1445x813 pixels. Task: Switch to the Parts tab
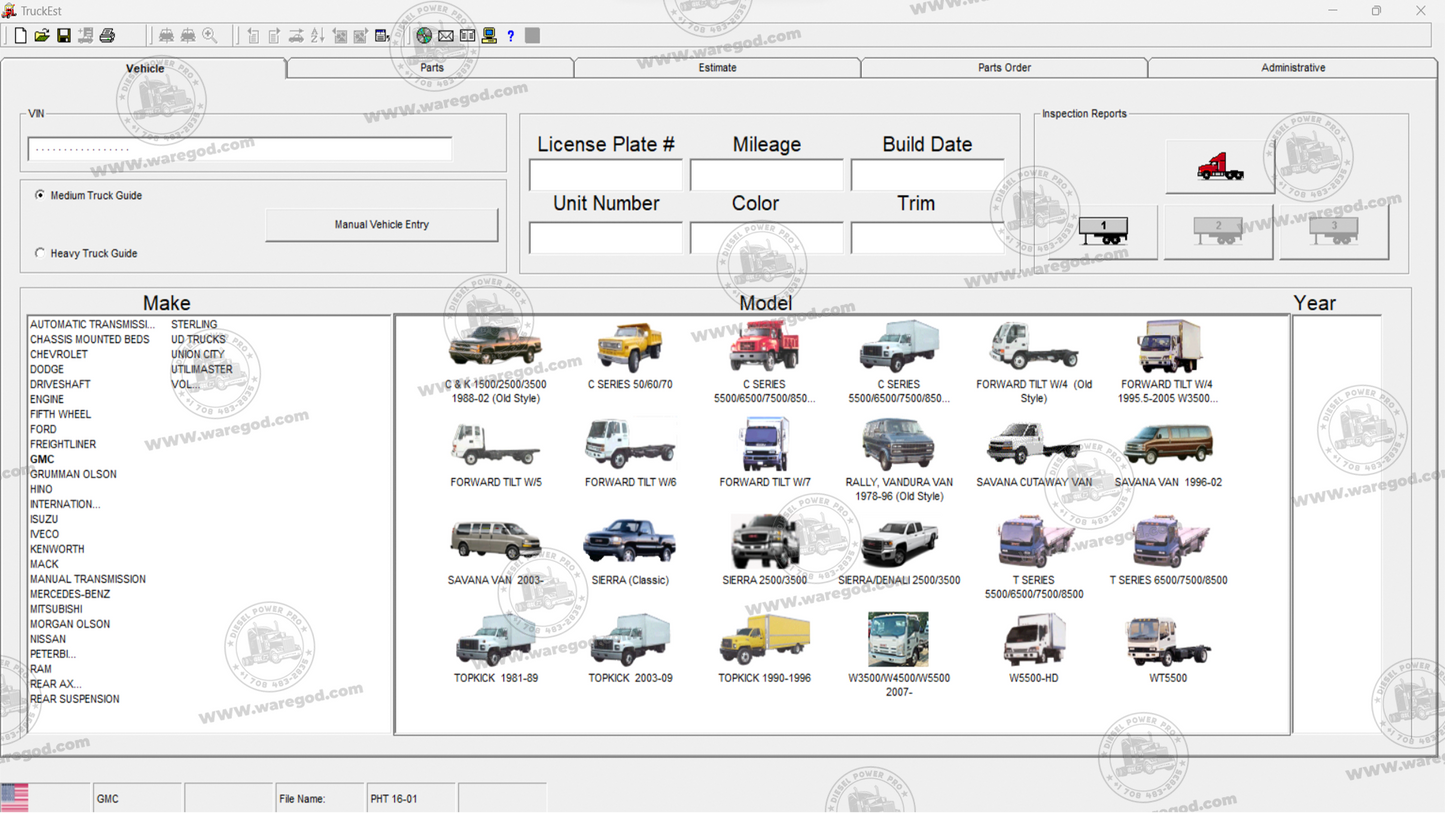pos(430,67)
